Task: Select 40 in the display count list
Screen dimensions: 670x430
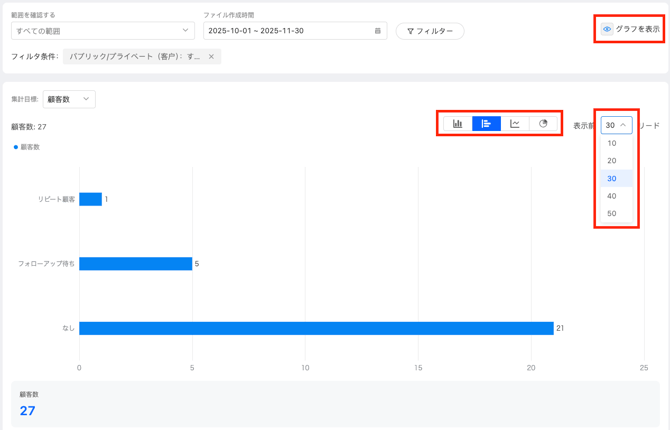Action: tap(612, 196)
